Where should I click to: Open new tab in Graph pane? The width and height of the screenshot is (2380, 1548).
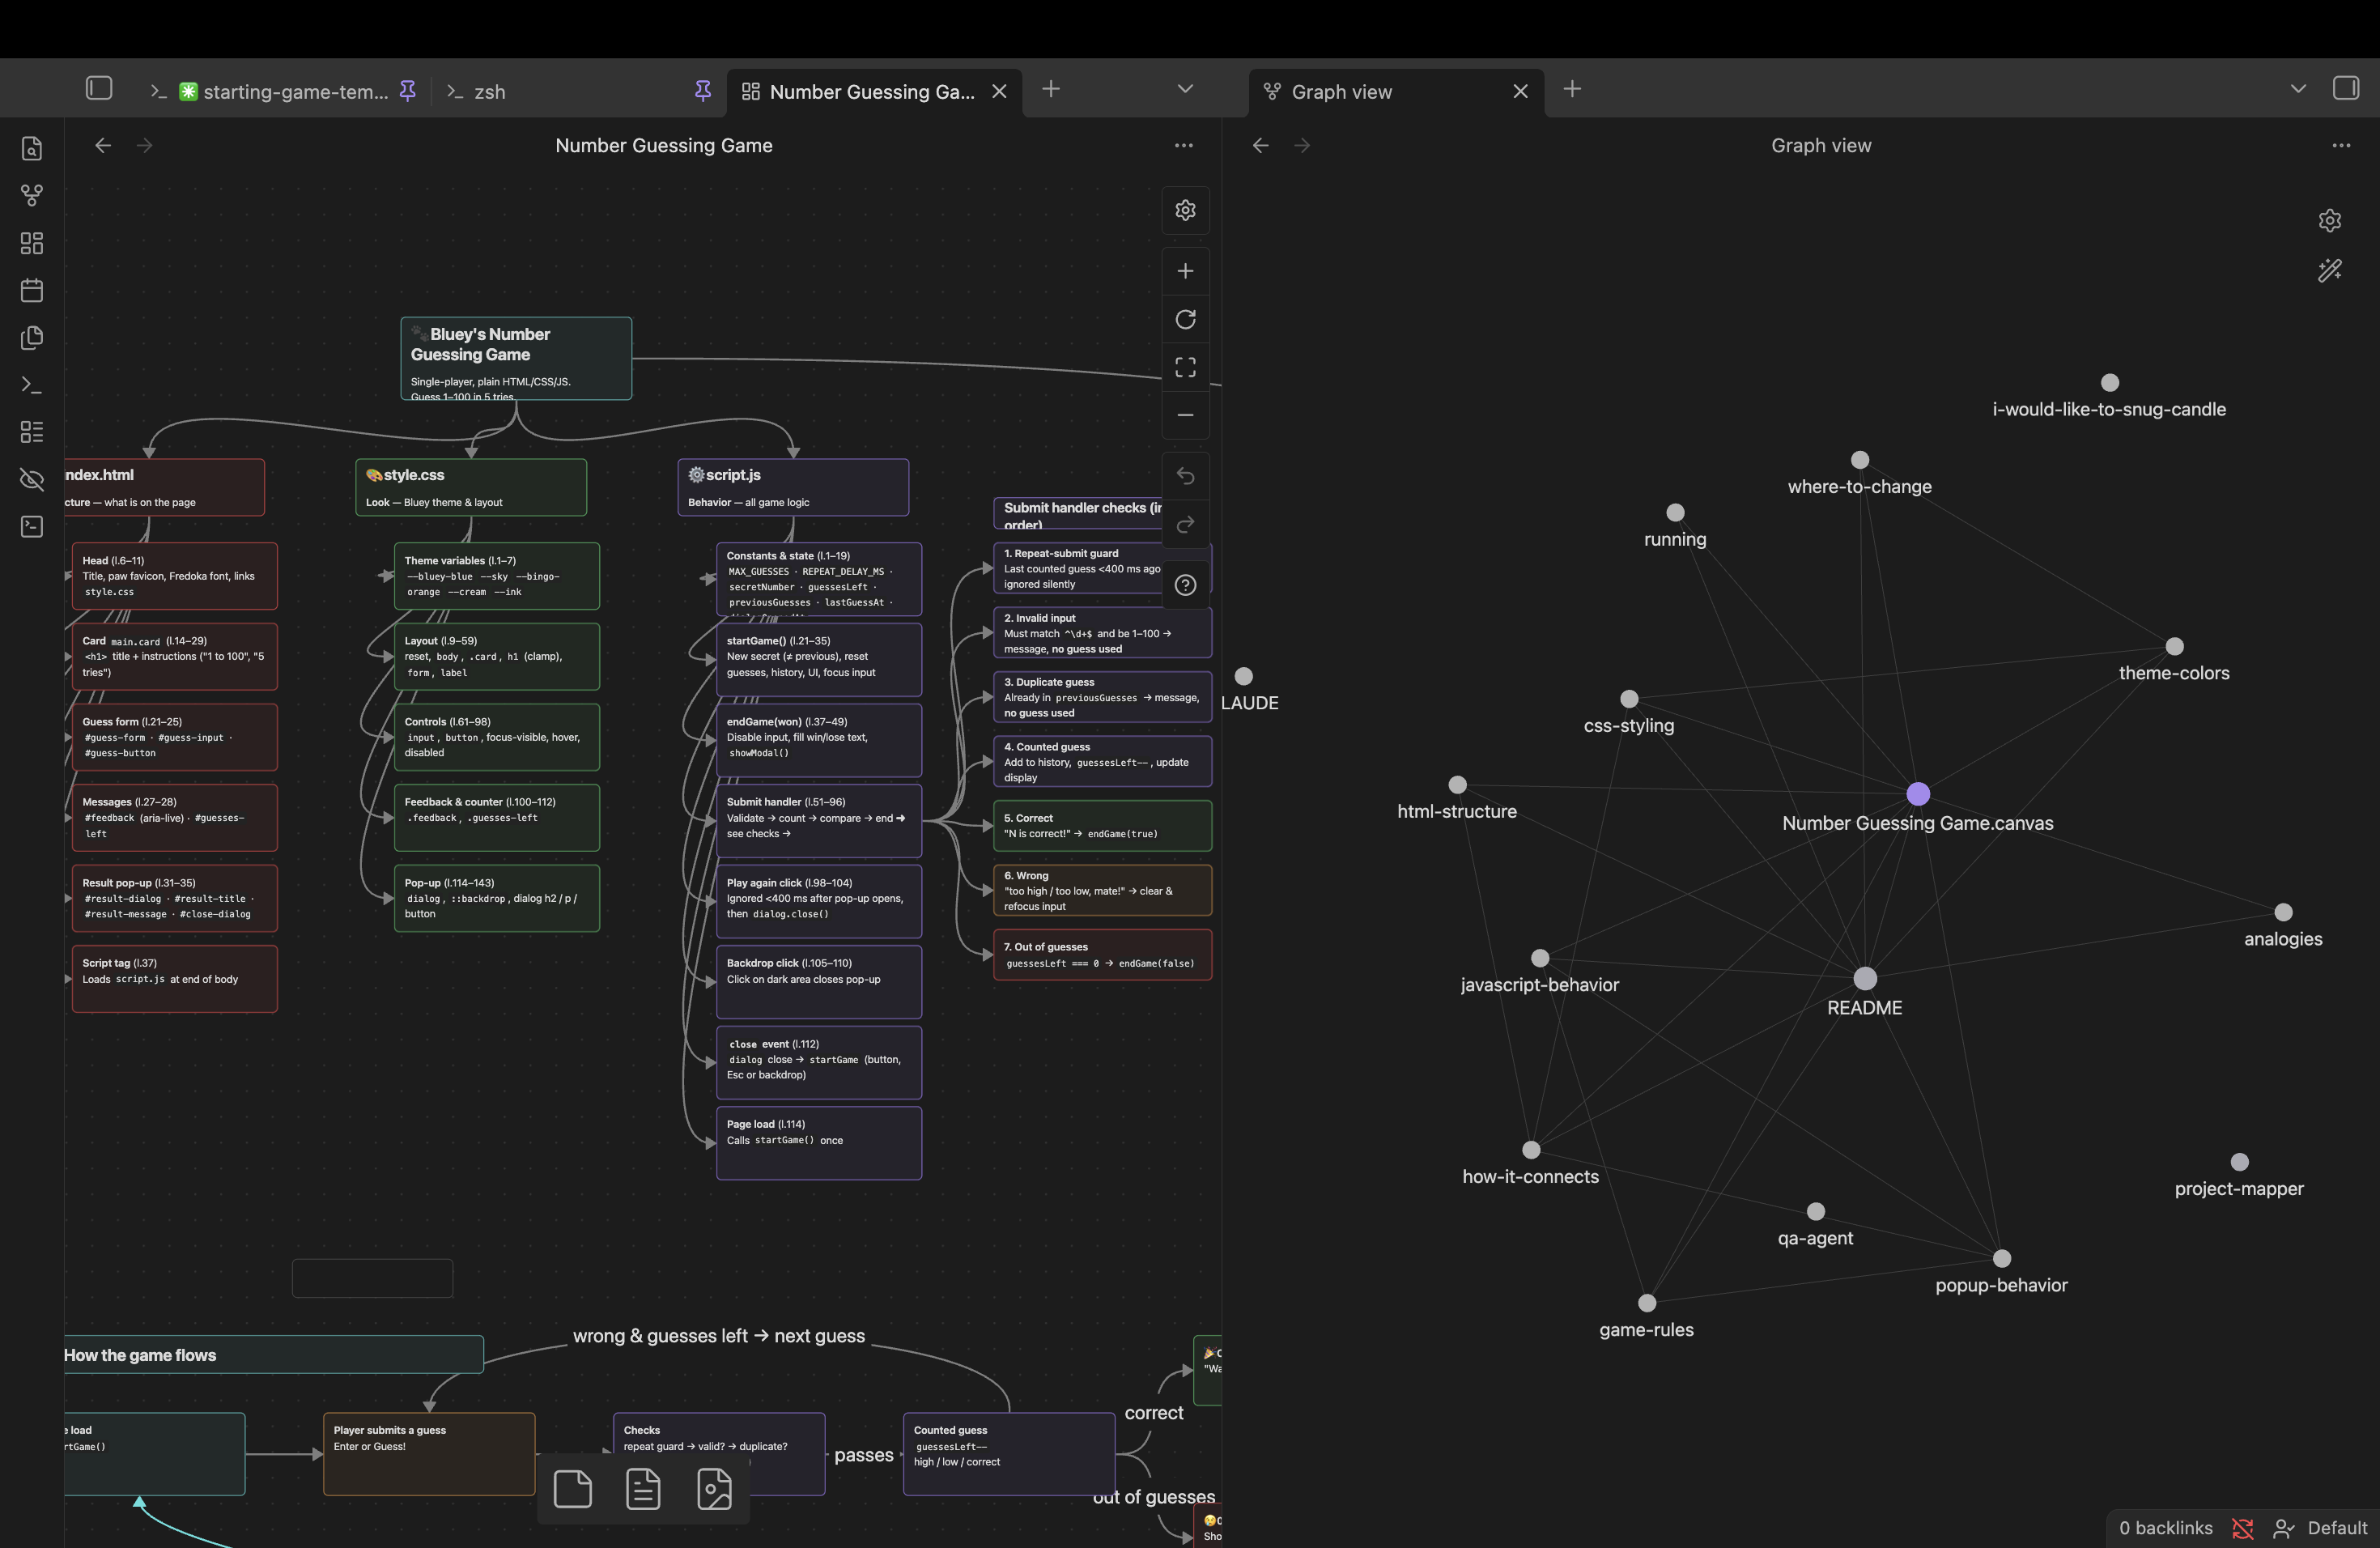click(x=1572, y=89)
